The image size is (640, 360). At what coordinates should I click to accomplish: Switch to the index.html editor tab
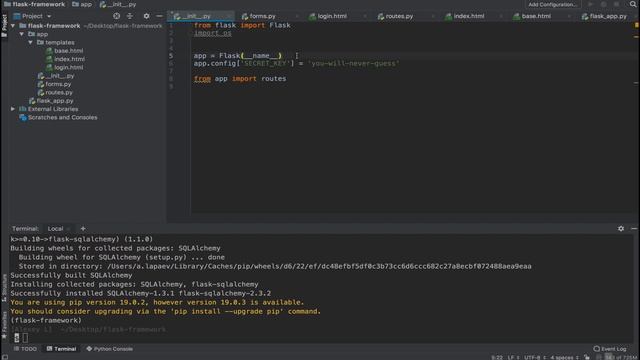[465, 16]
